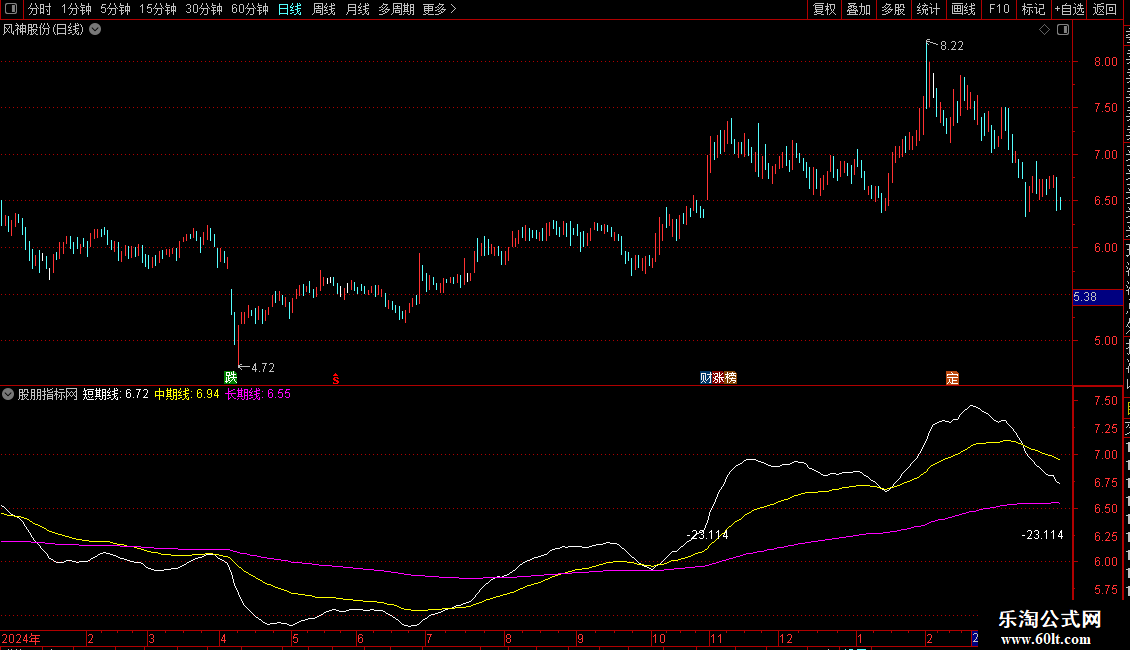
Task: Click the diamond icon above the chart
Action: point(1044,30)
